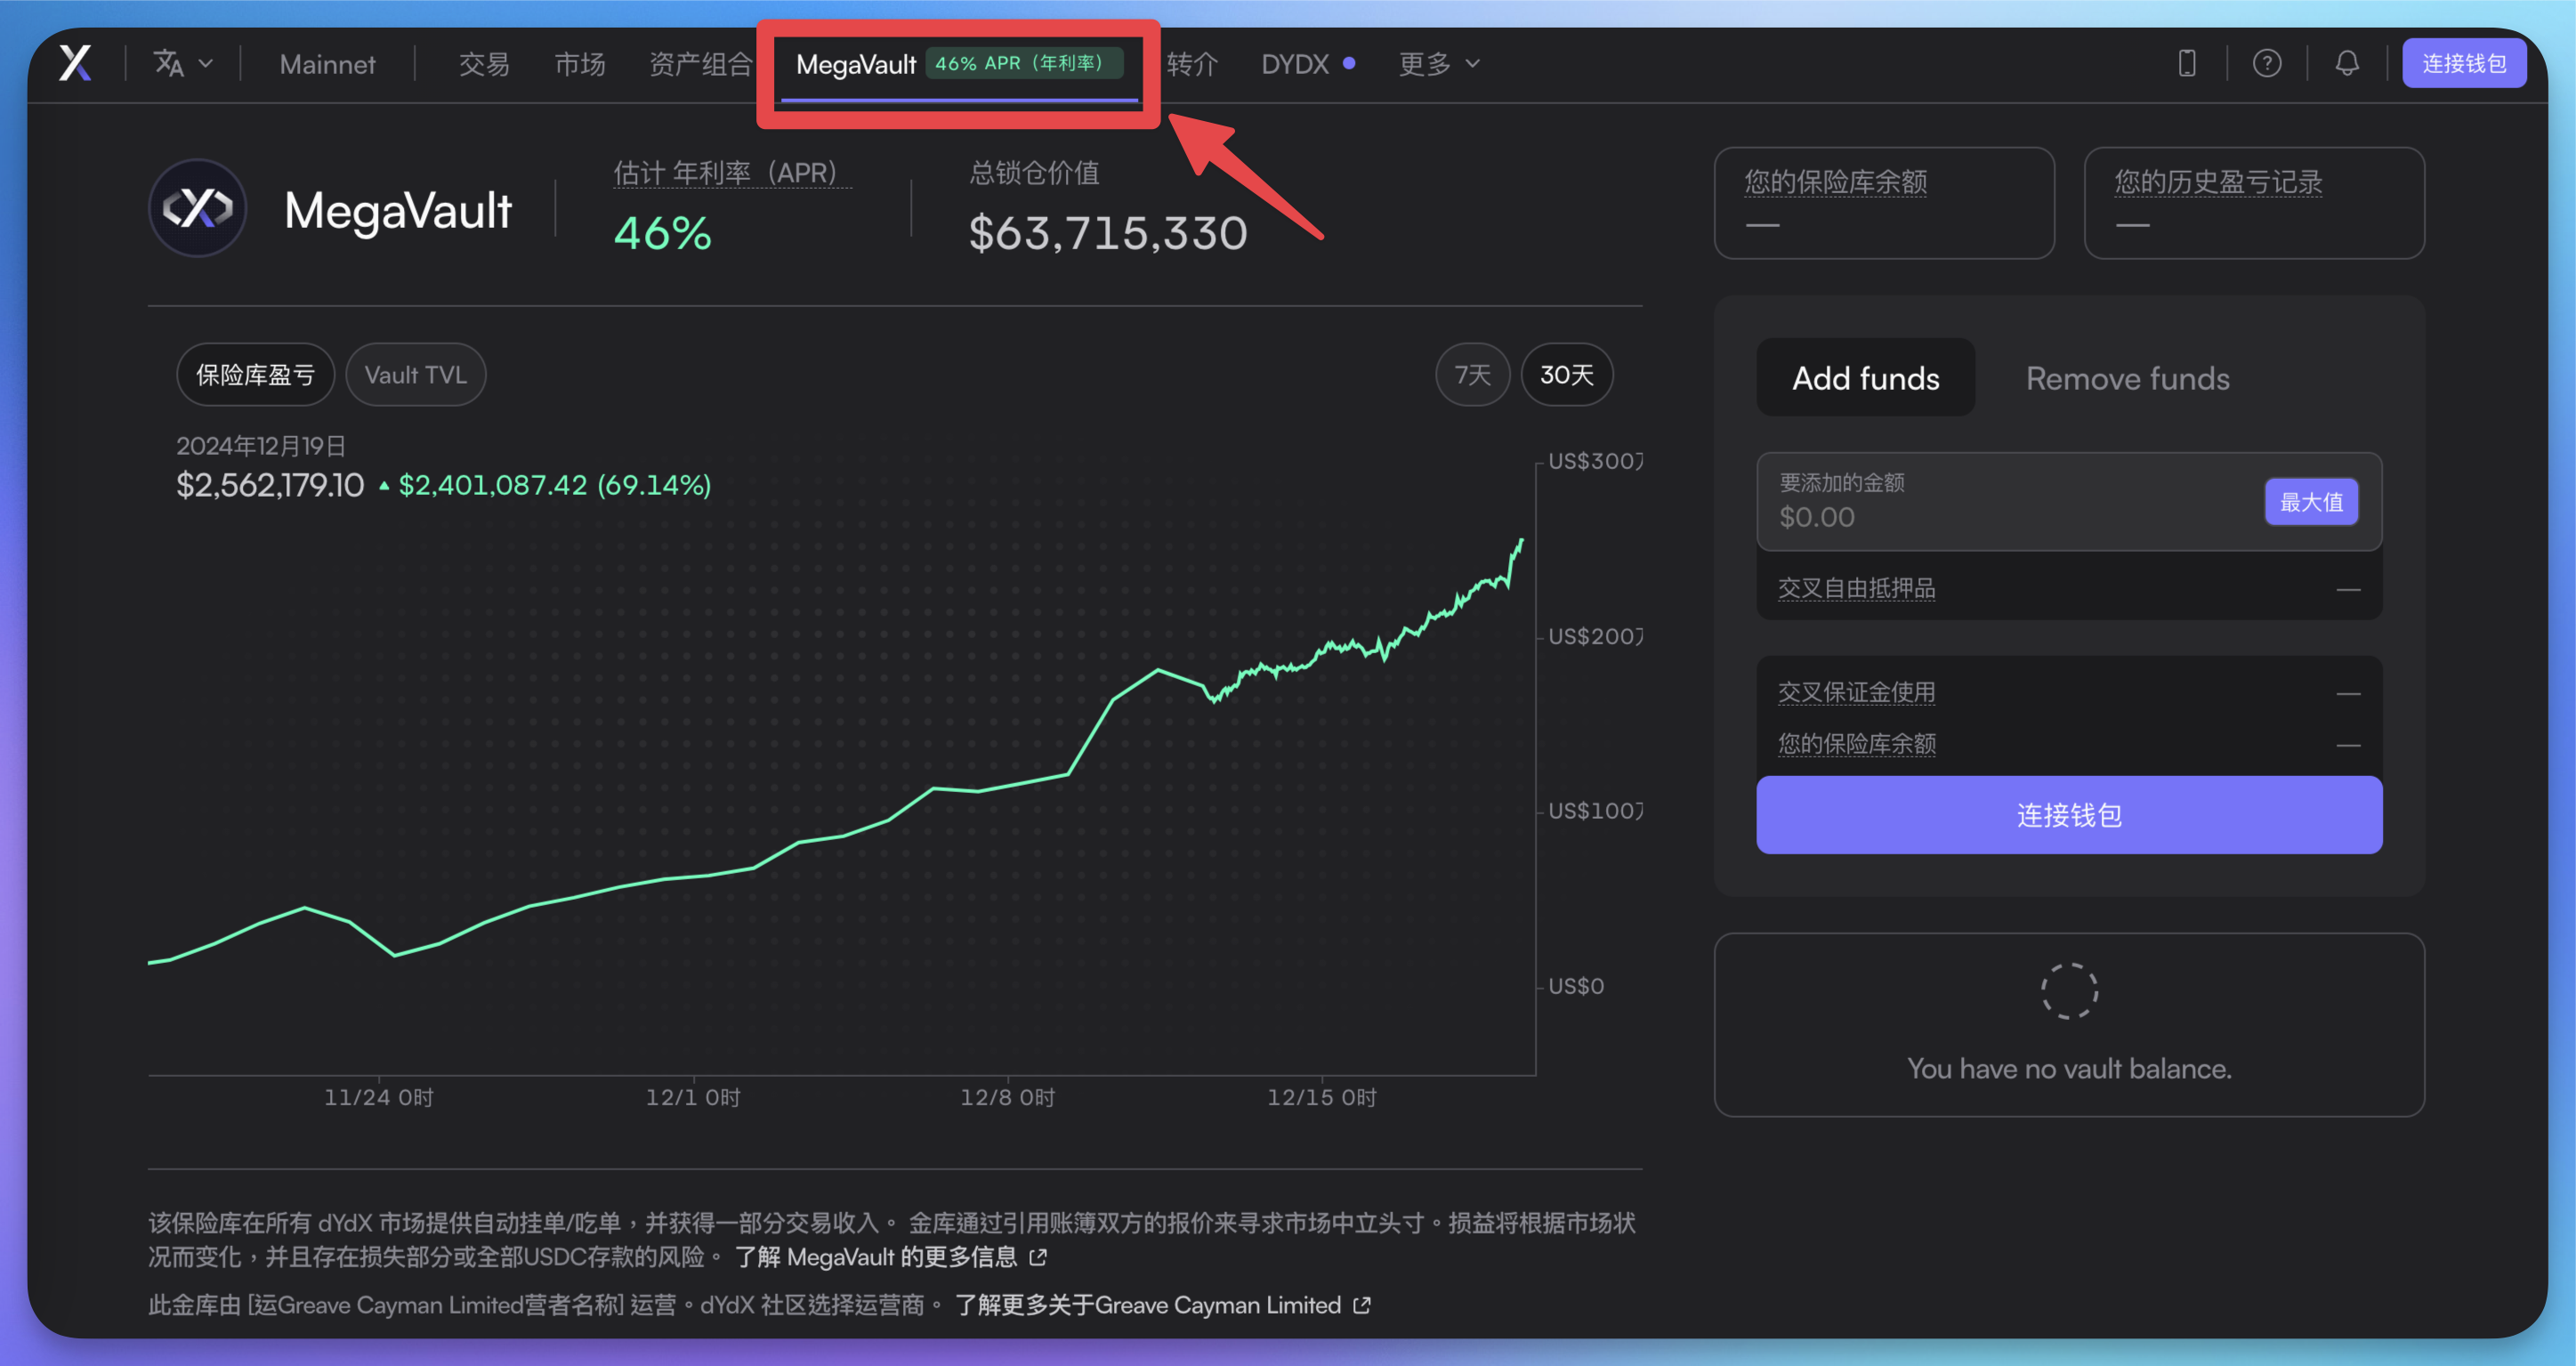Click the US$0 y-axis label
Viewport: 2576px width, 1366px height.
click(x=1576, y=986)
